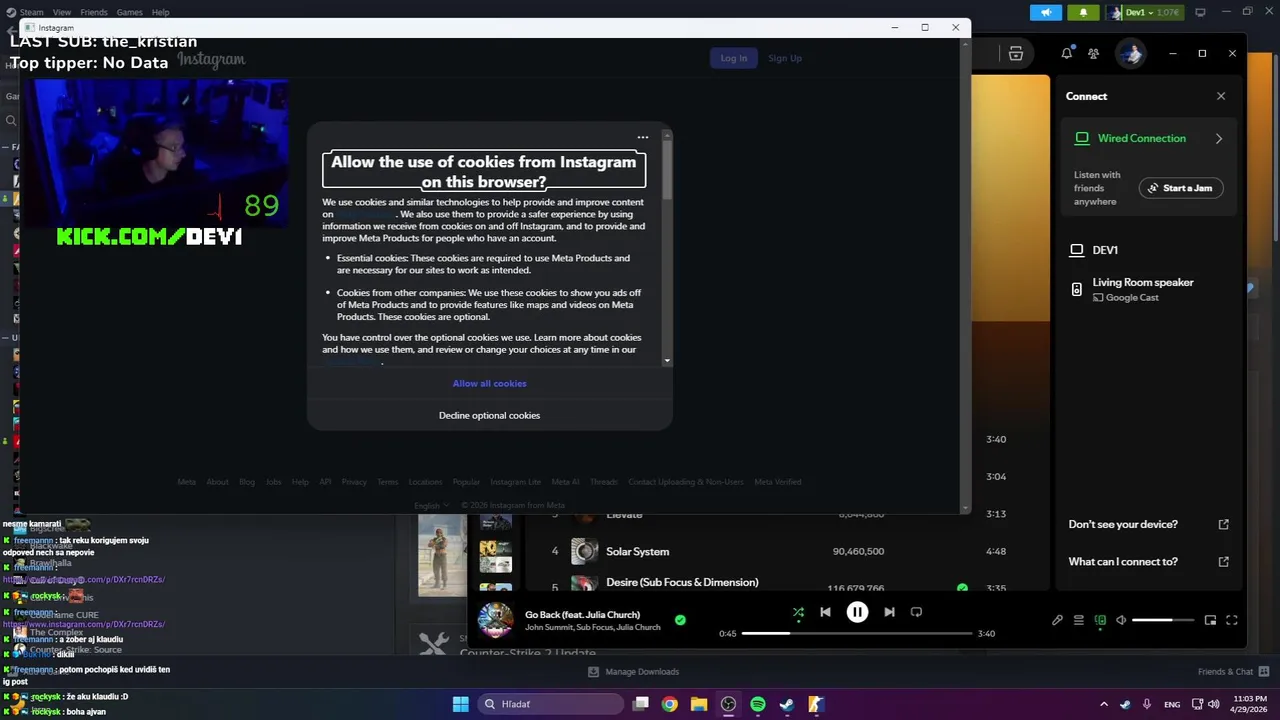Image resolution: width=1280 pixels, height=720 pixels.
Task: Select Desire (Sub Focus & Dimension) track
Action: (x=682, y=582)
